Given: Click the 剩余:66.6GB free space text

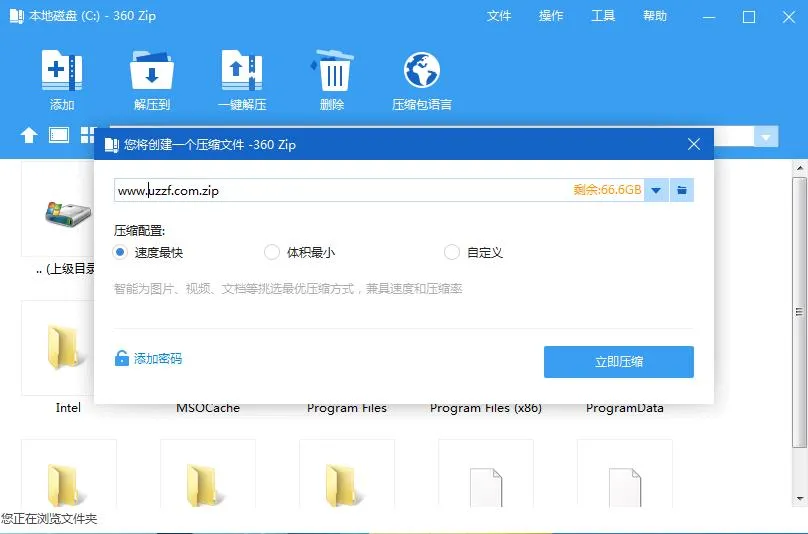Looking at the screenshot, I should [607, 190].
